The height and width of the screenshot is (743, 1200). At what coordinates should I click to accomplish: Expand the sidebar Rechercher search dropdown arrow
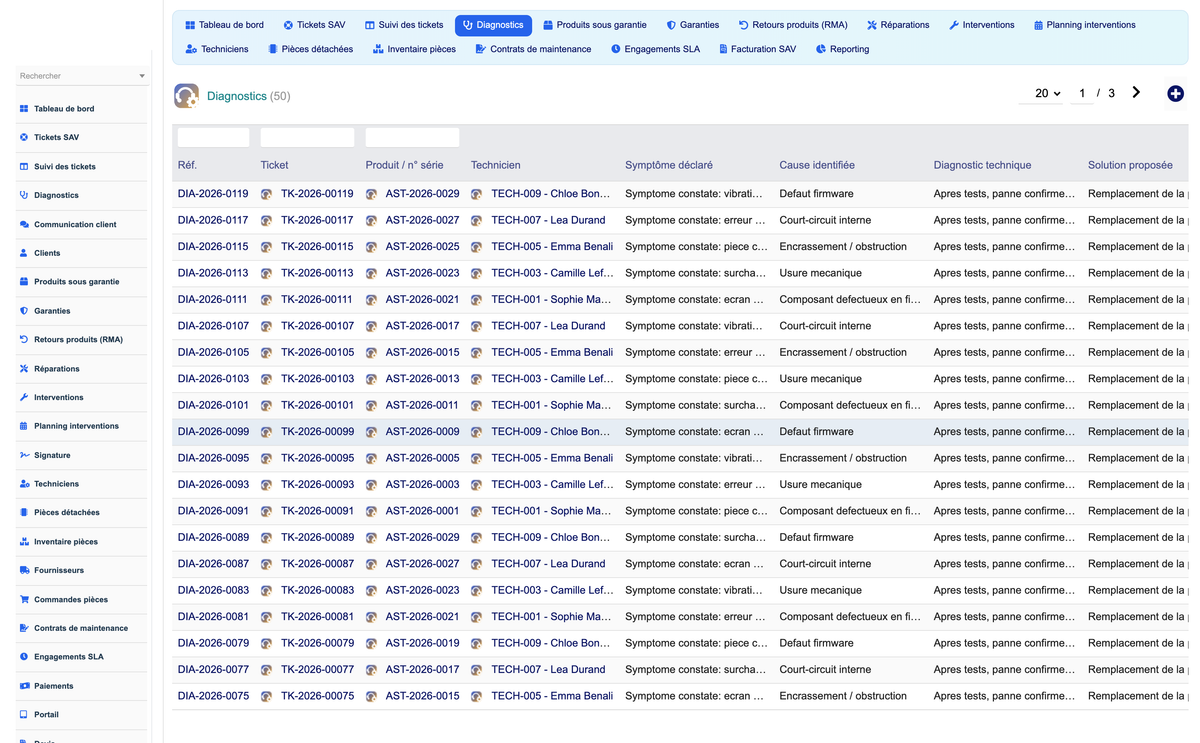click(142, 76)
